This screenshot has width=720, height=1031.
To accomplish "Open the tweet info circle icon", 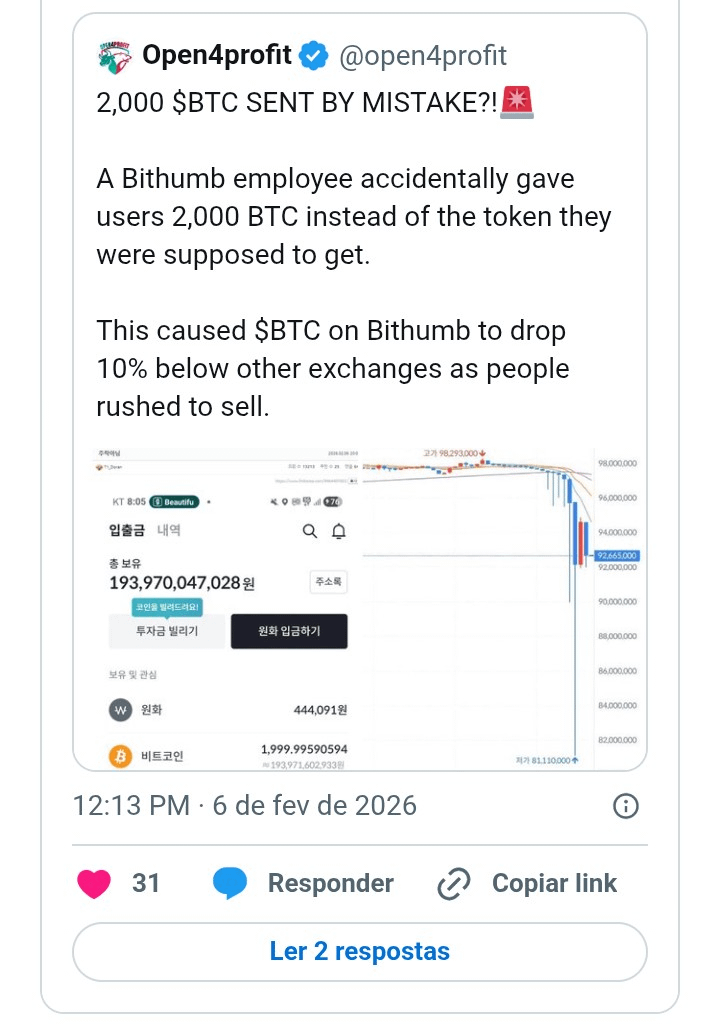I will click(x=625, y=806).
